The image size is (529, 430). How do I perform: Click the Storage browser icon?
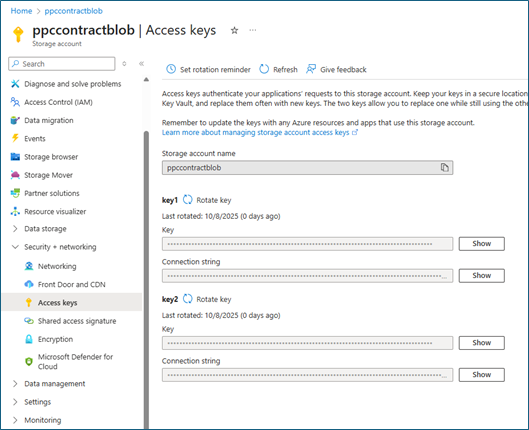tap(15, 156)
